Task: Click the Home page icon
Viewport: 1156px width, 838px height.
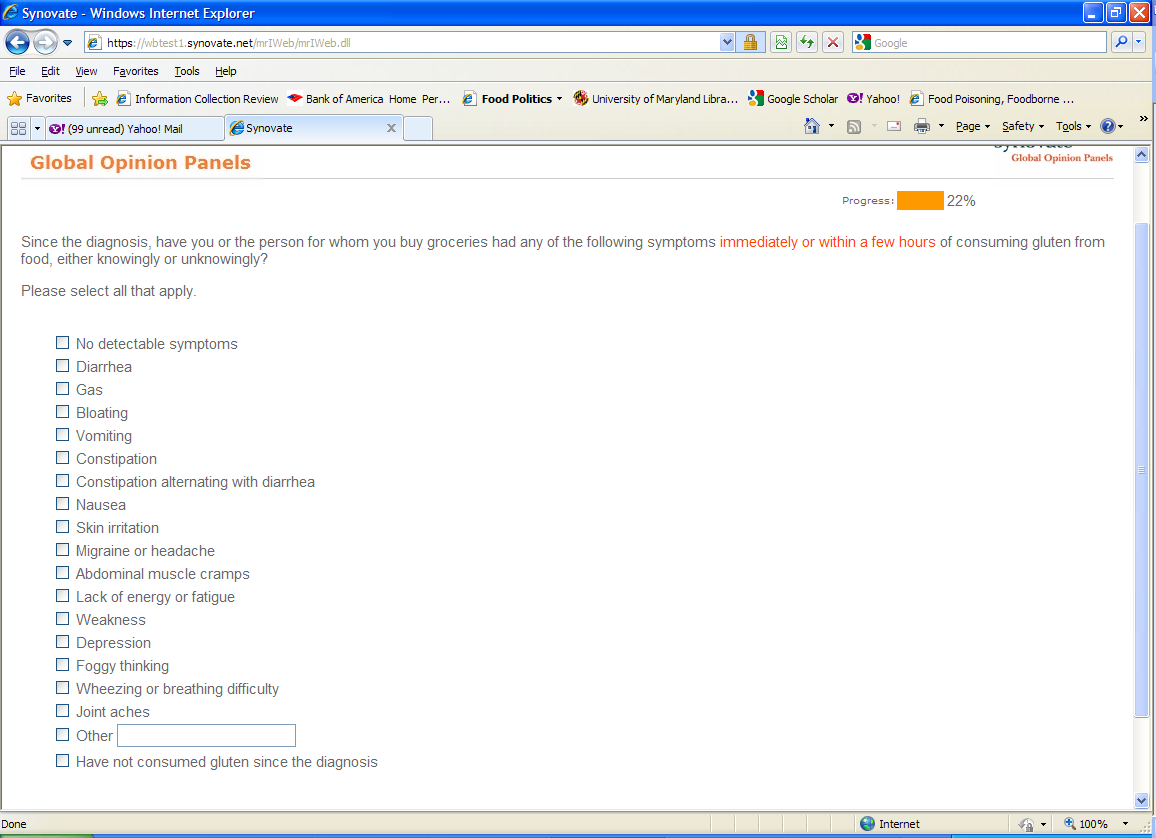Action: click(812, 126)
